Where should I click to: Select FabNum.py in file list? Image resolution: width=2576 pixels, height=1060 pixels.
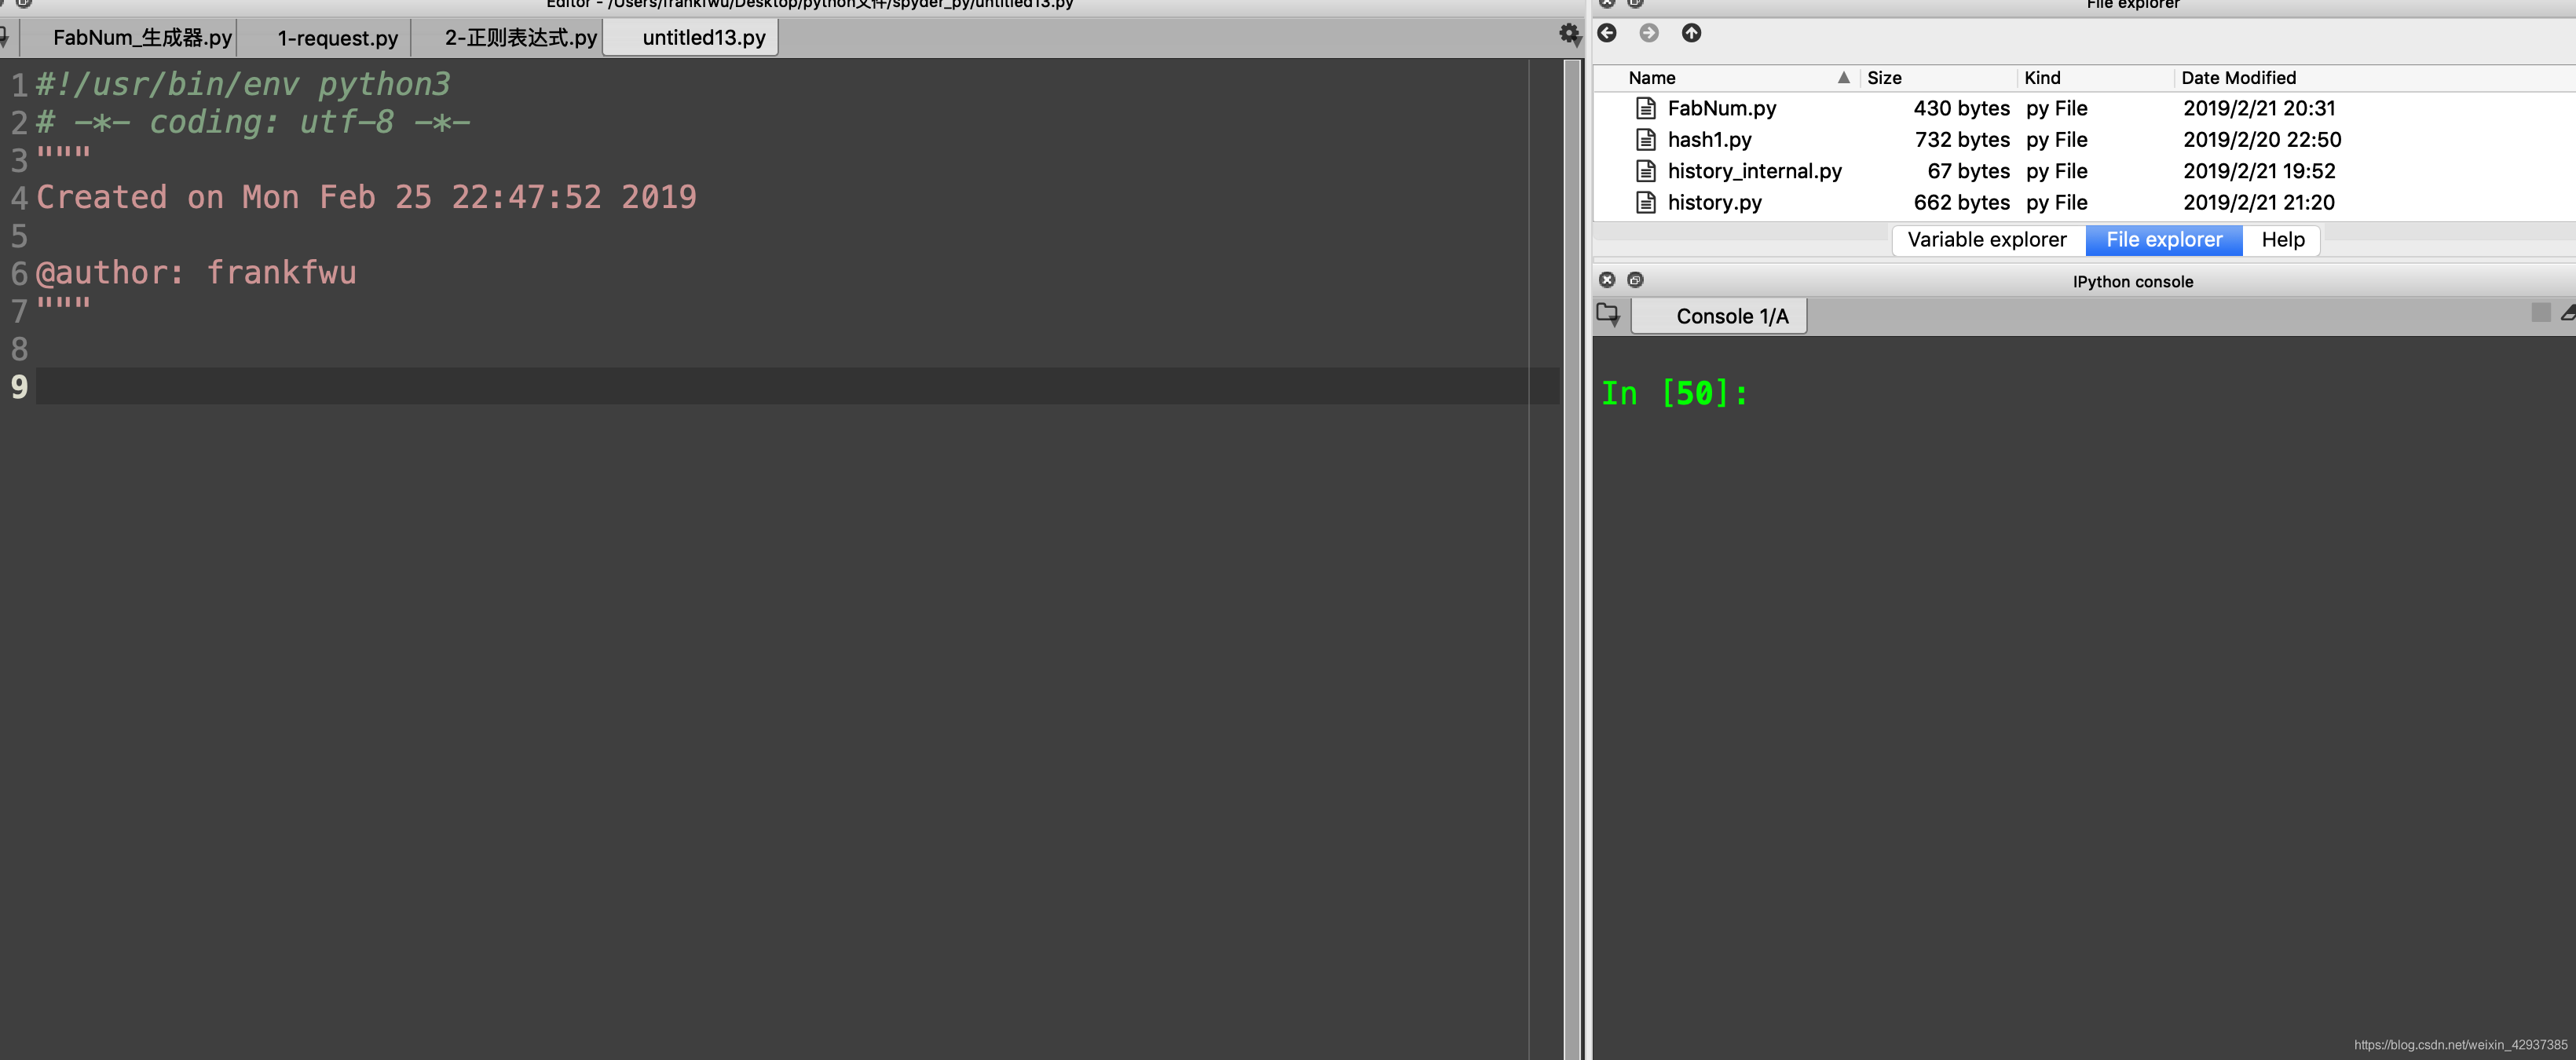(1721, 108)
